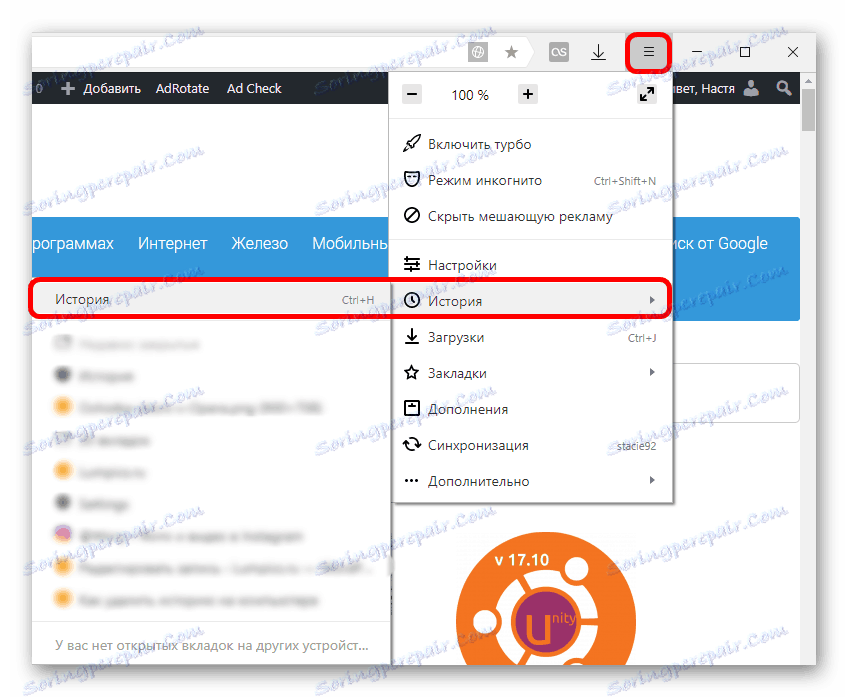Image resolution: width=848 pixels, height=697 pixels.
Task: Expand История submenu arrow
Action: pos(652,300)
